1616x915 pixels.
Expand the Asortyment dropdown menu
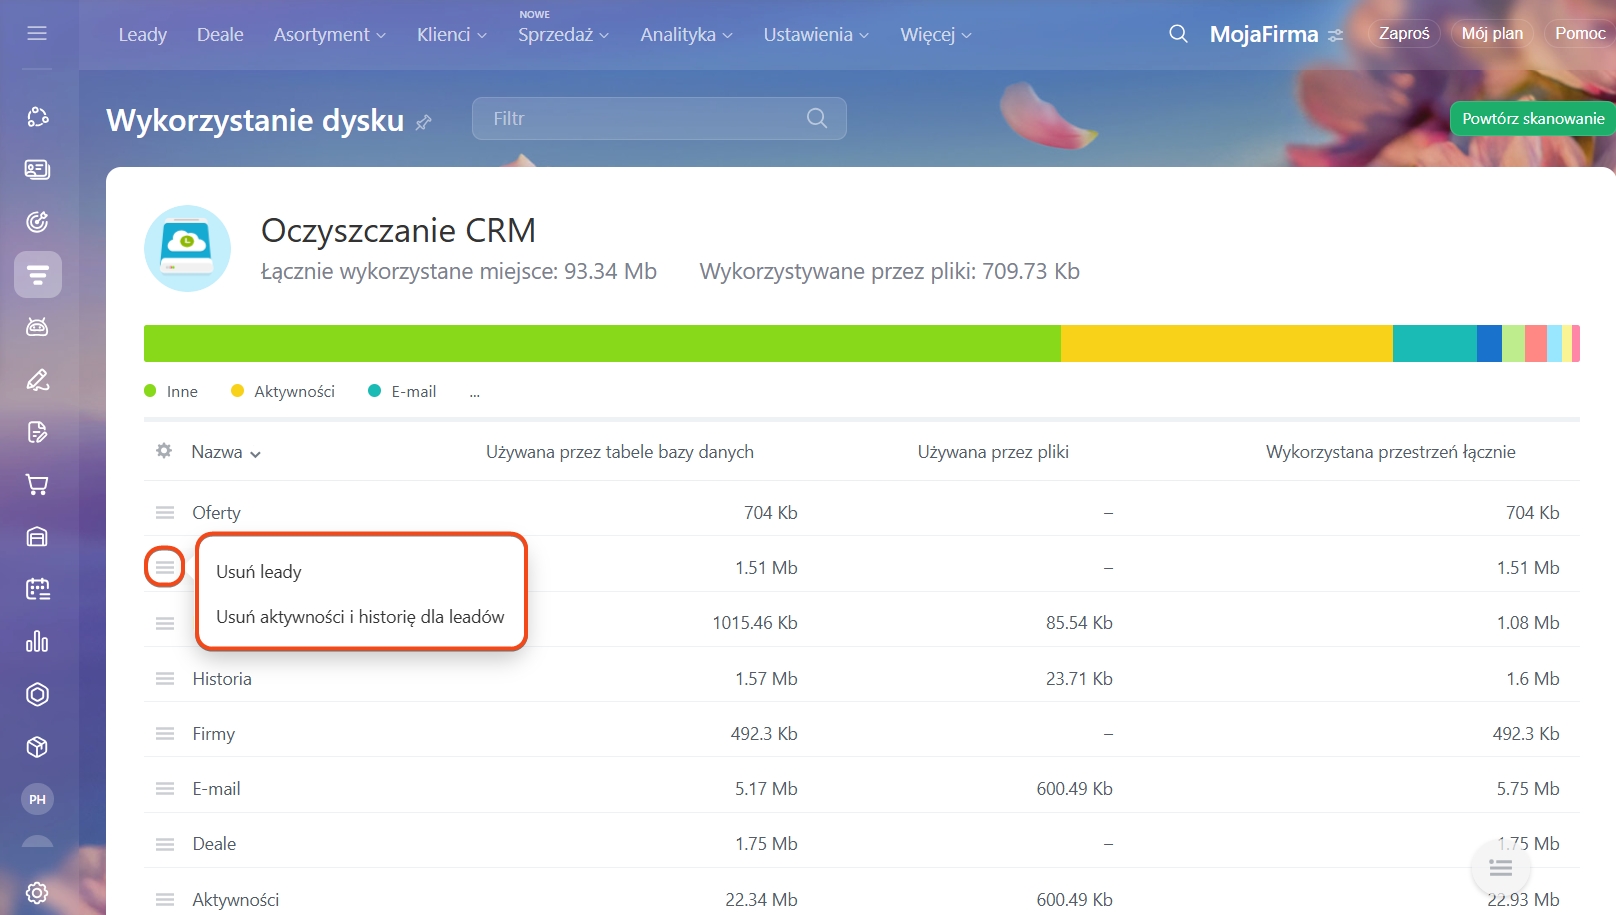point(329,35)
